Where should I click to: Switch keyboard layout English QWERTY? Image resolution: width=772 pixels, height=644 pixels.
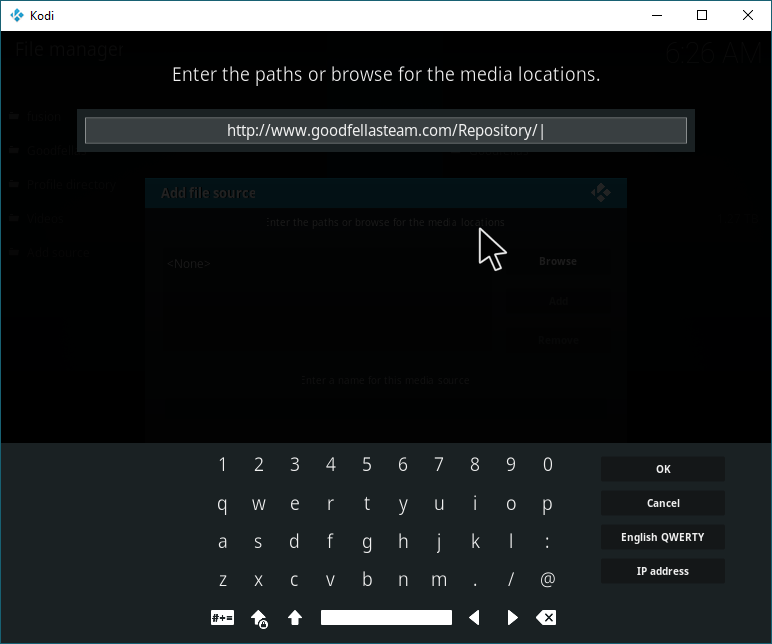(663, 537)
